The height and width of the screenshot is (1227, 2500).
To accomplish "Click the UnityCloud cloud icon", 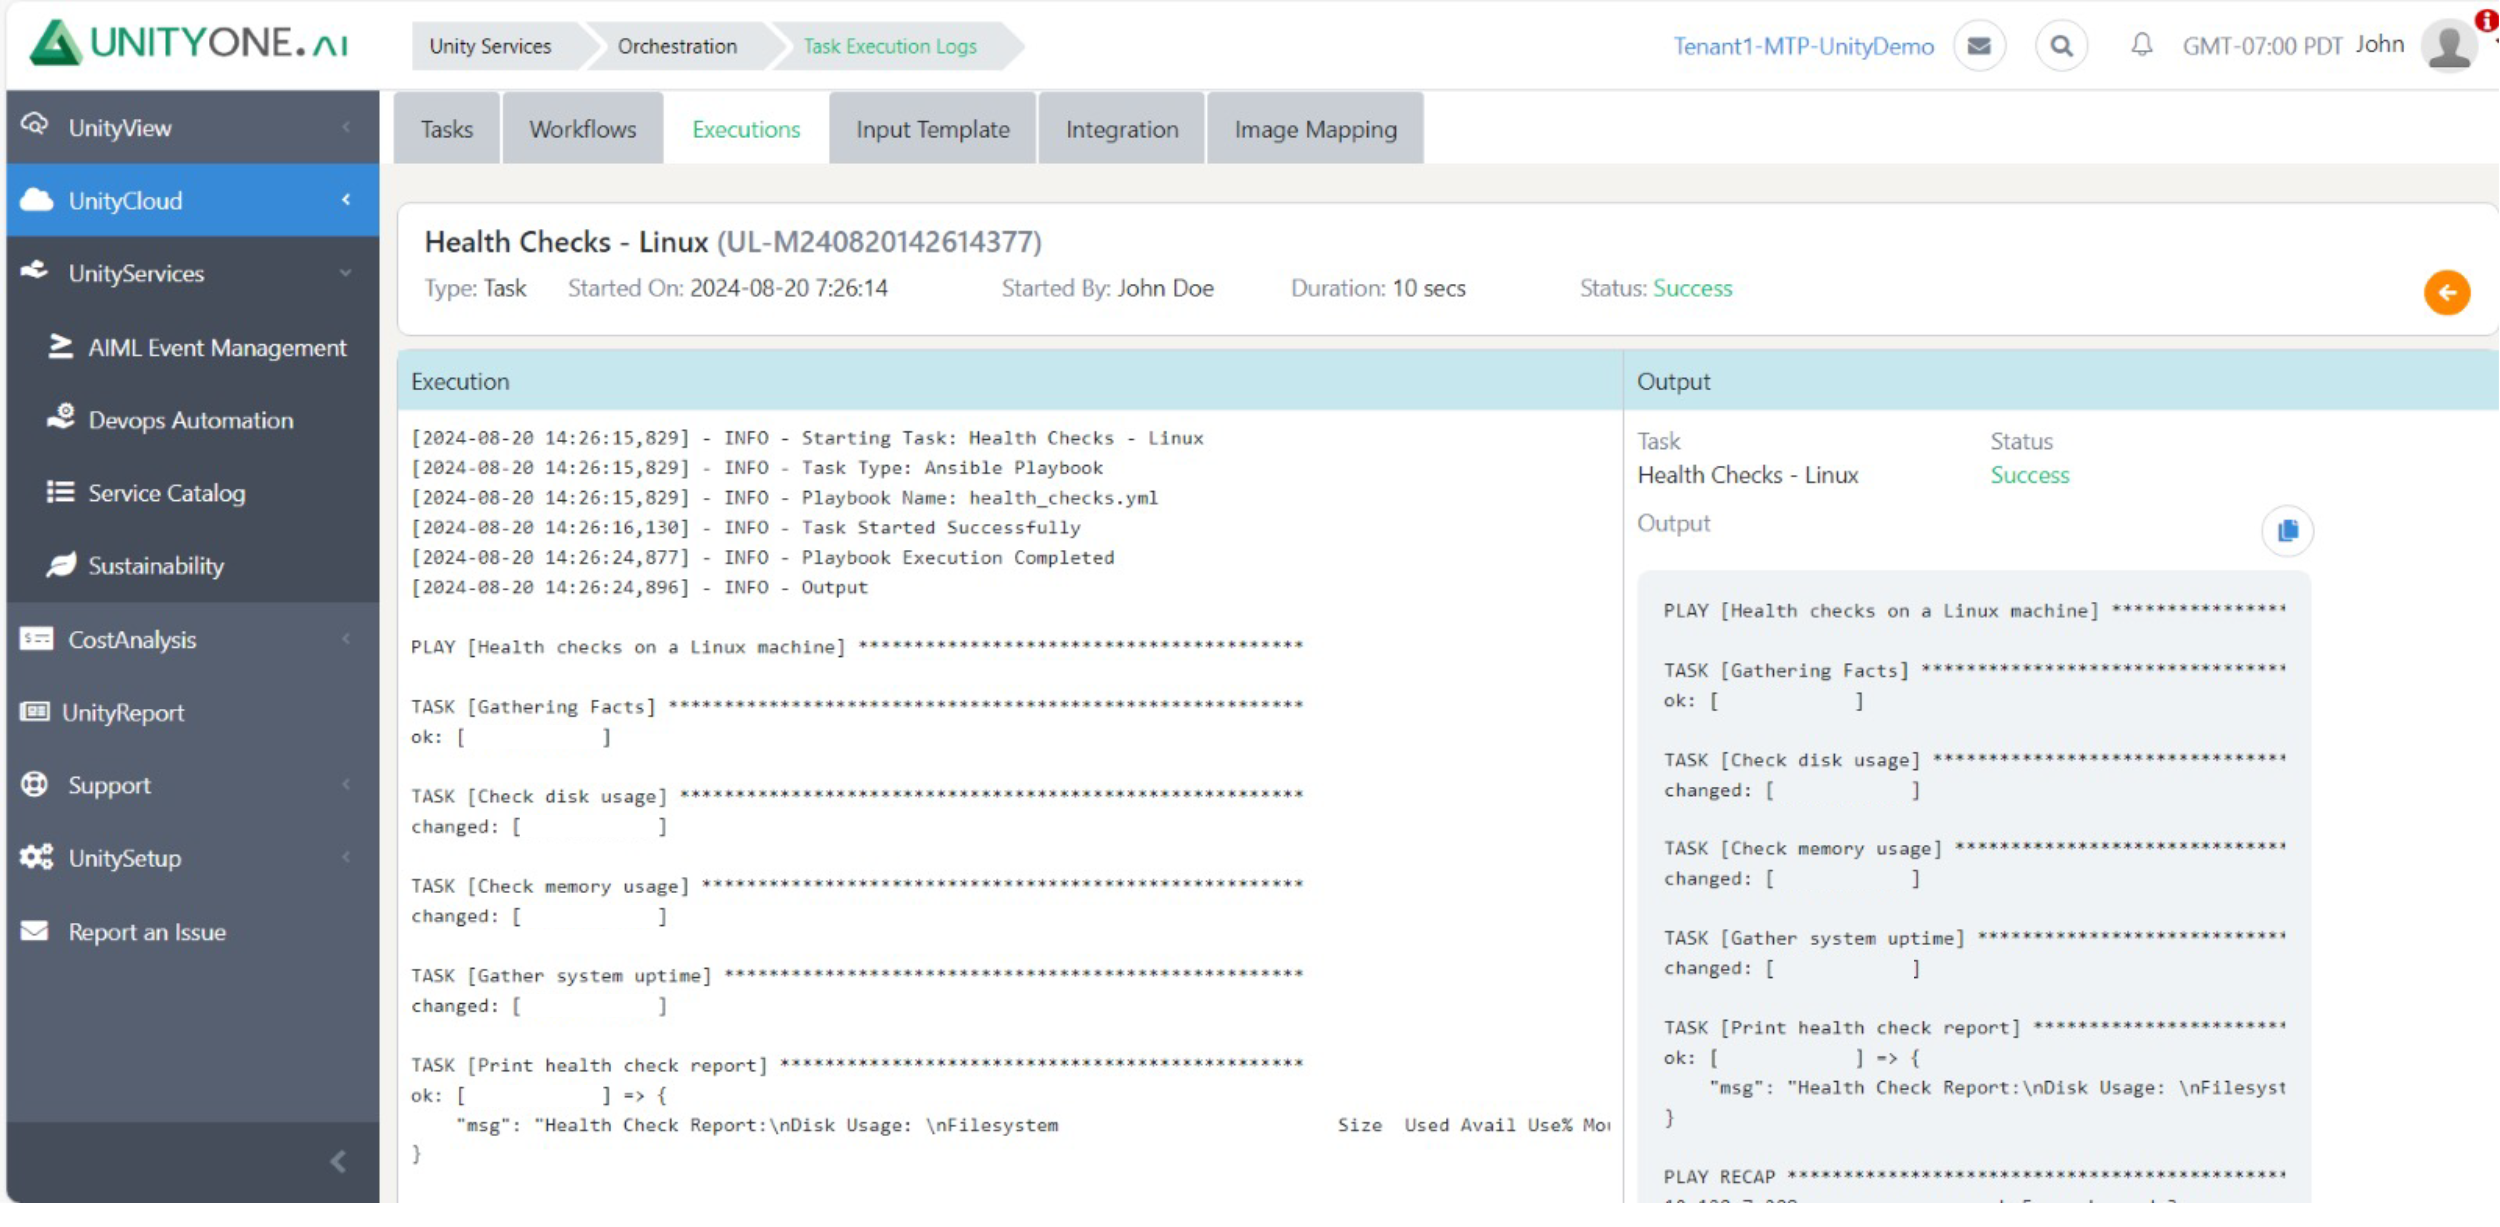I will (36, 200).
